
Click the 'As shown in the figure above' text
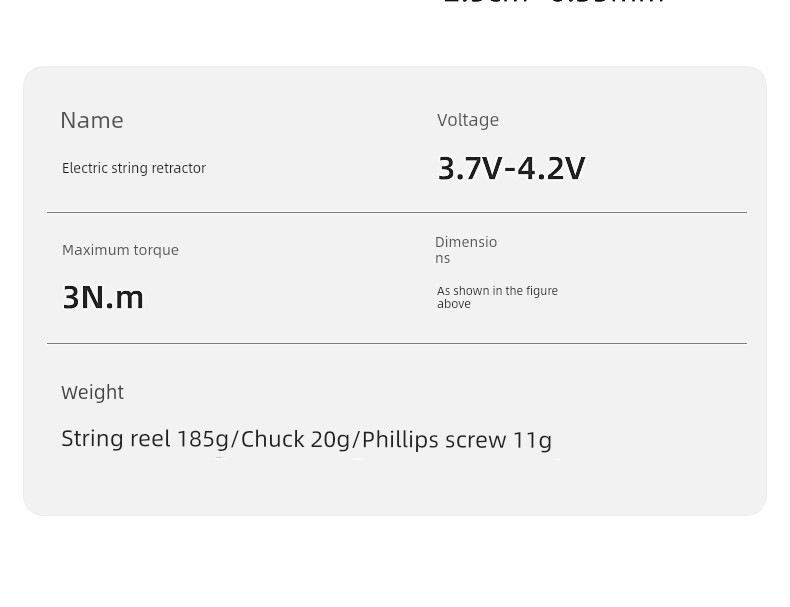pos(497,297)
